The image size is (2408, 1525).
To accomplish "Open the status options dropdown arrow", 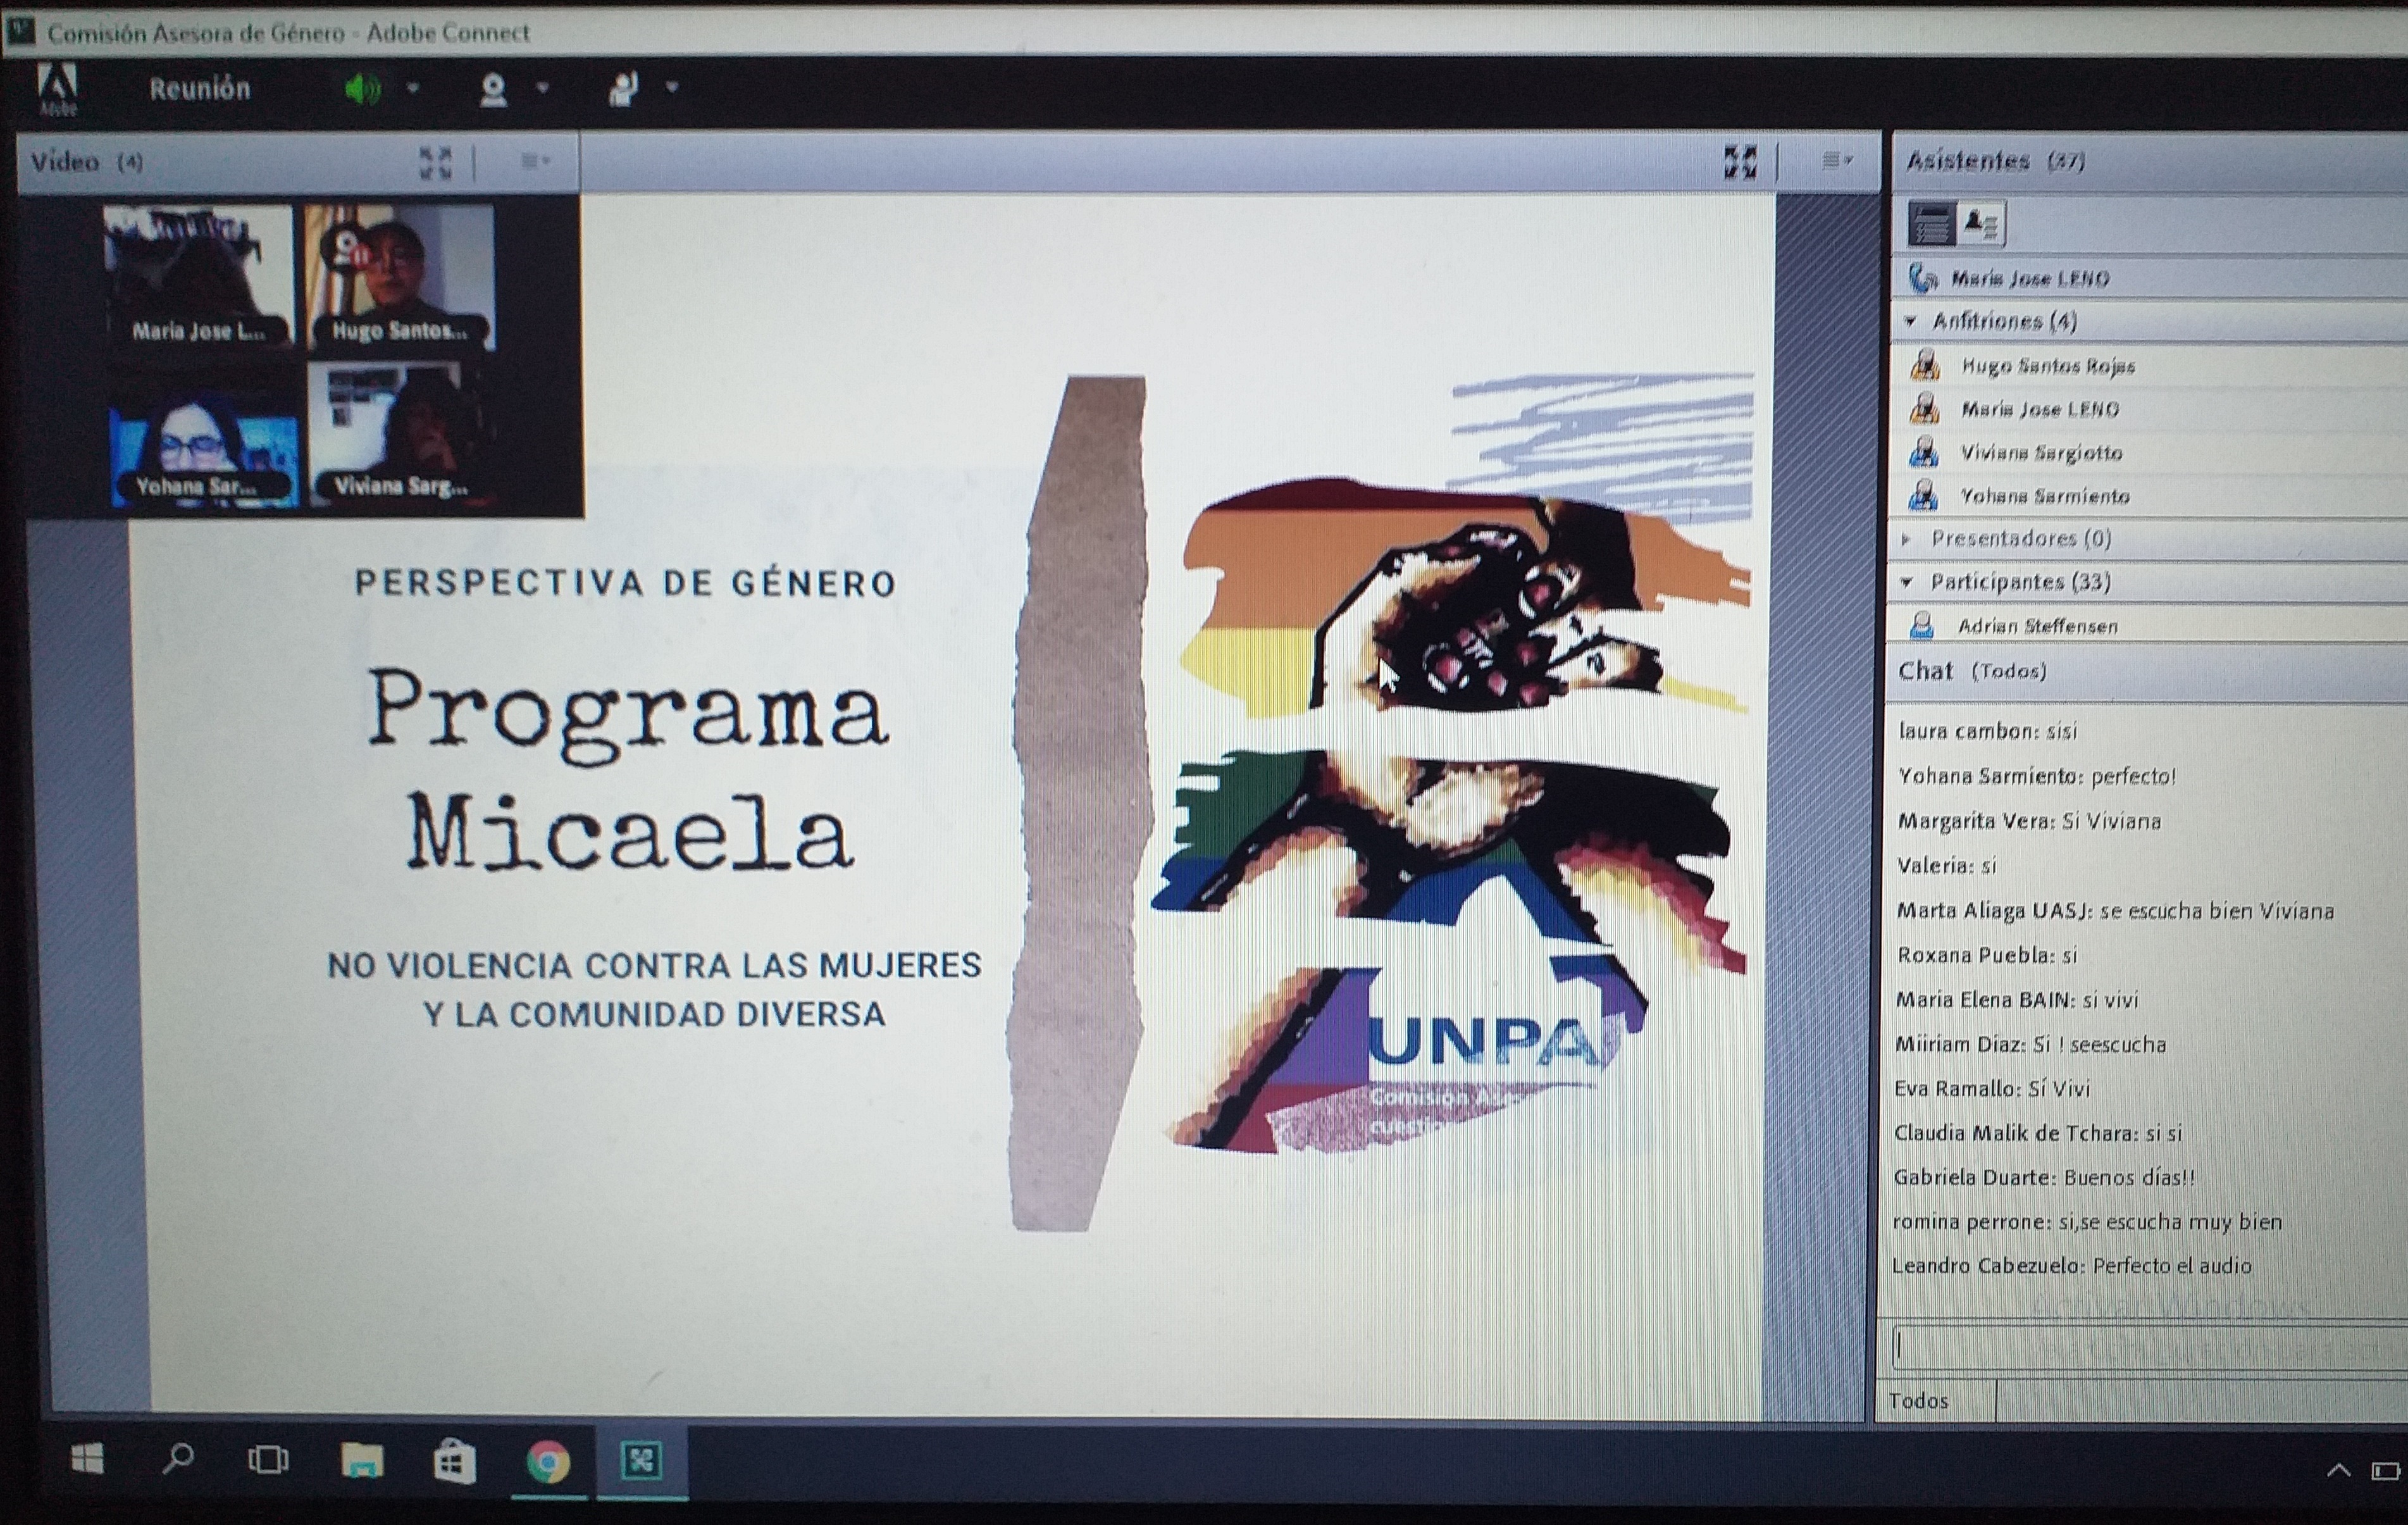I will click(x=672, y=88).
